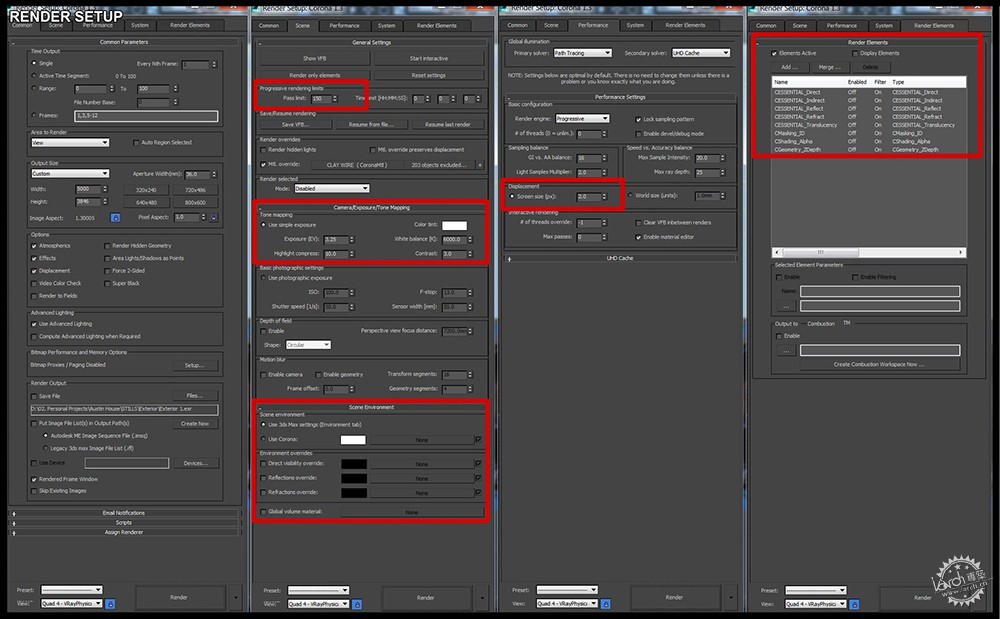Click the Show VFB button
Image resolution: width=1000 pixels, height=619 pixels.
point(314,59)
